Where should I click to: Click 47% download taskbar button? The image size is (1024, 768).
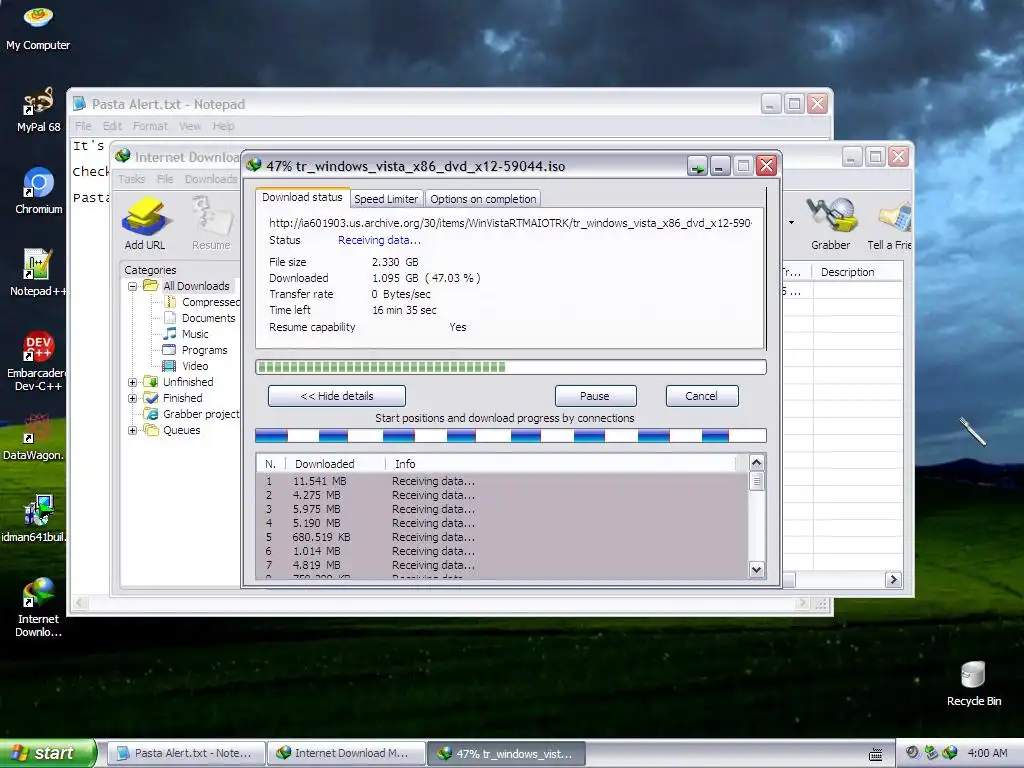point(507,753)
